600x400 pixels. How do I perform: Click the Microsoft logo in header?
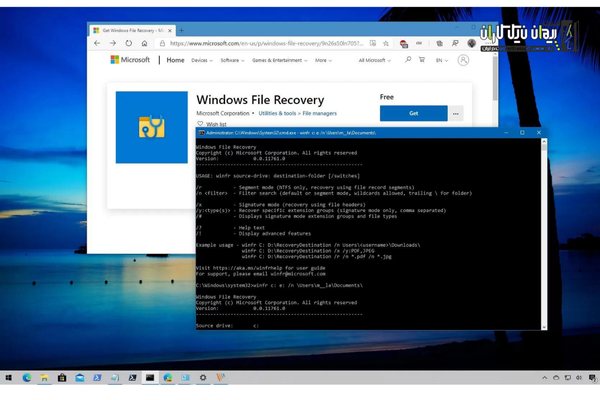click(129, 60)
